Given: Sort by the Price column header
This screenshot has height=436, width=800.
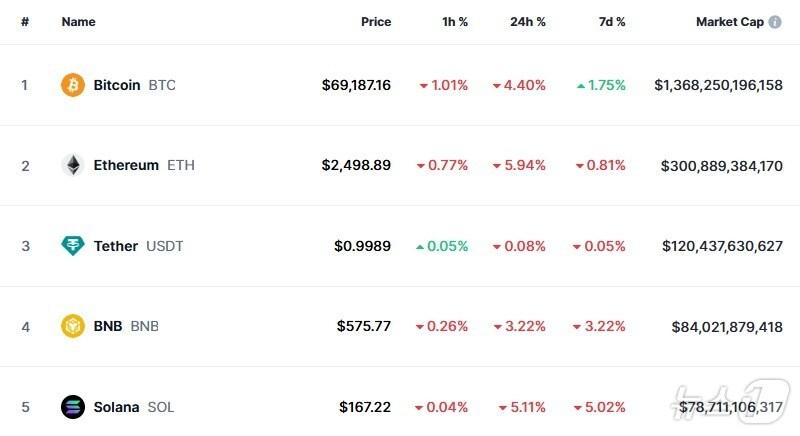Looking at the screenshot, I should 376,22.
